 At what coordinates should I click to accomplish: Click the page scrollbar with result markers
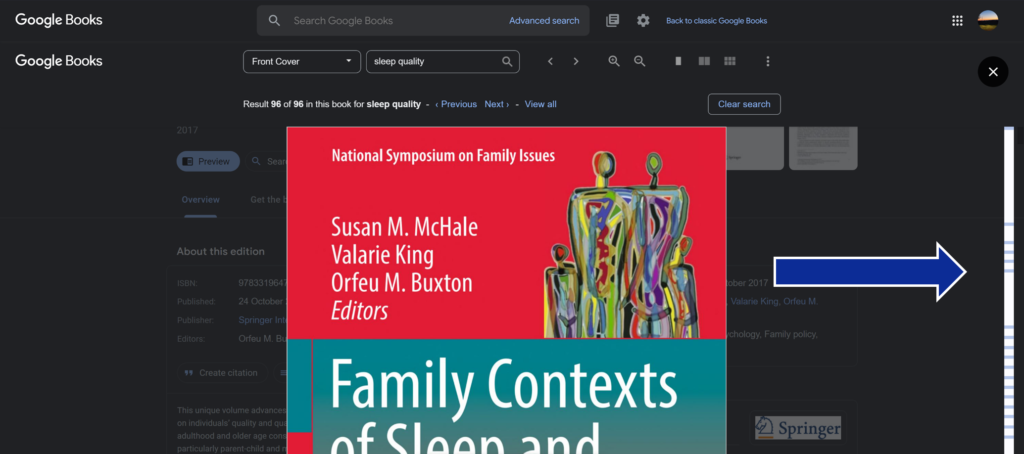[x=1009, y=291]
